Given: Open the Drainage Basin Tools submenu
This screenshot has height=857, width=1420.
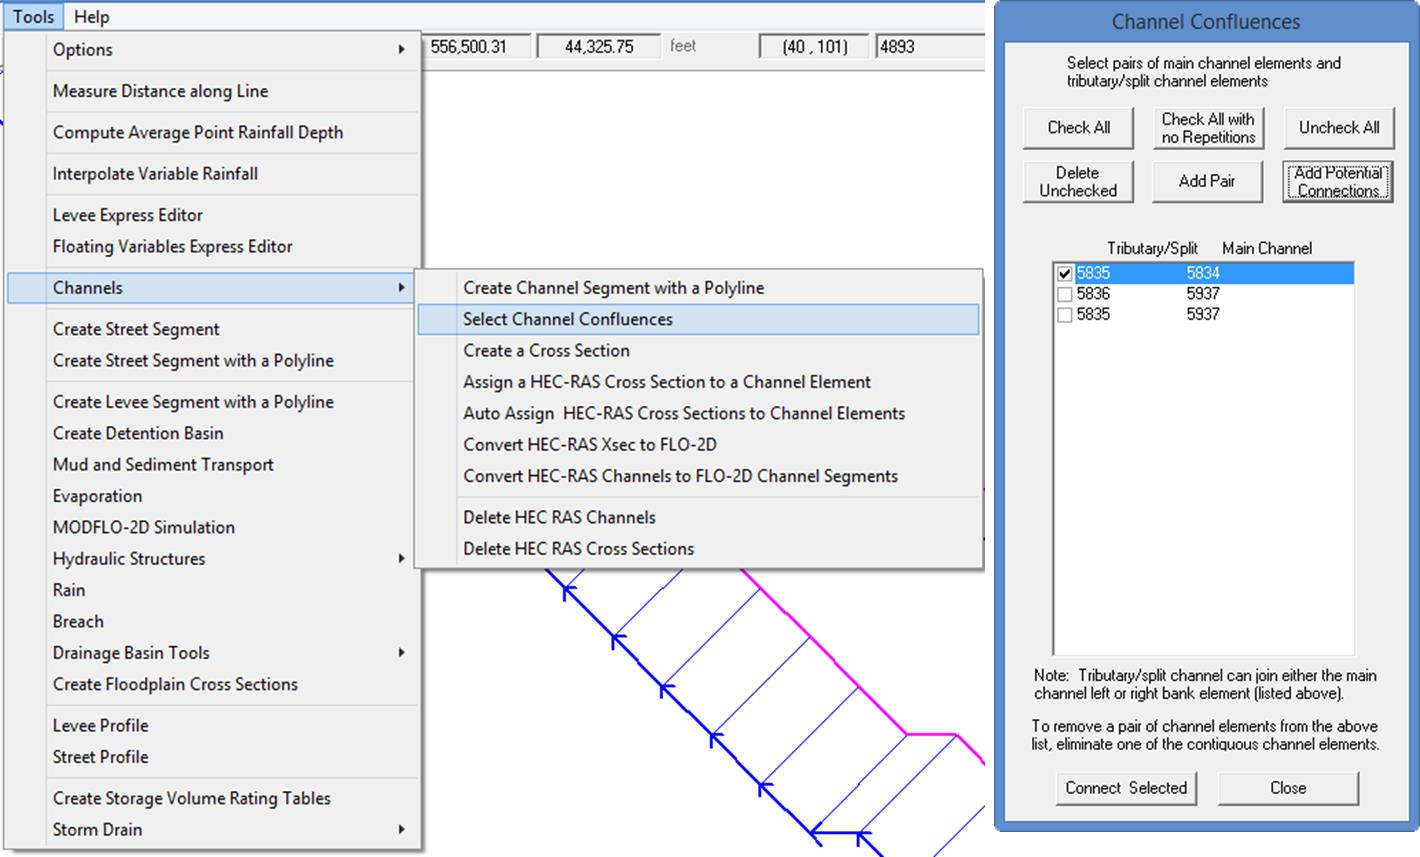Looking at the screenshot, I should [228, 653].
